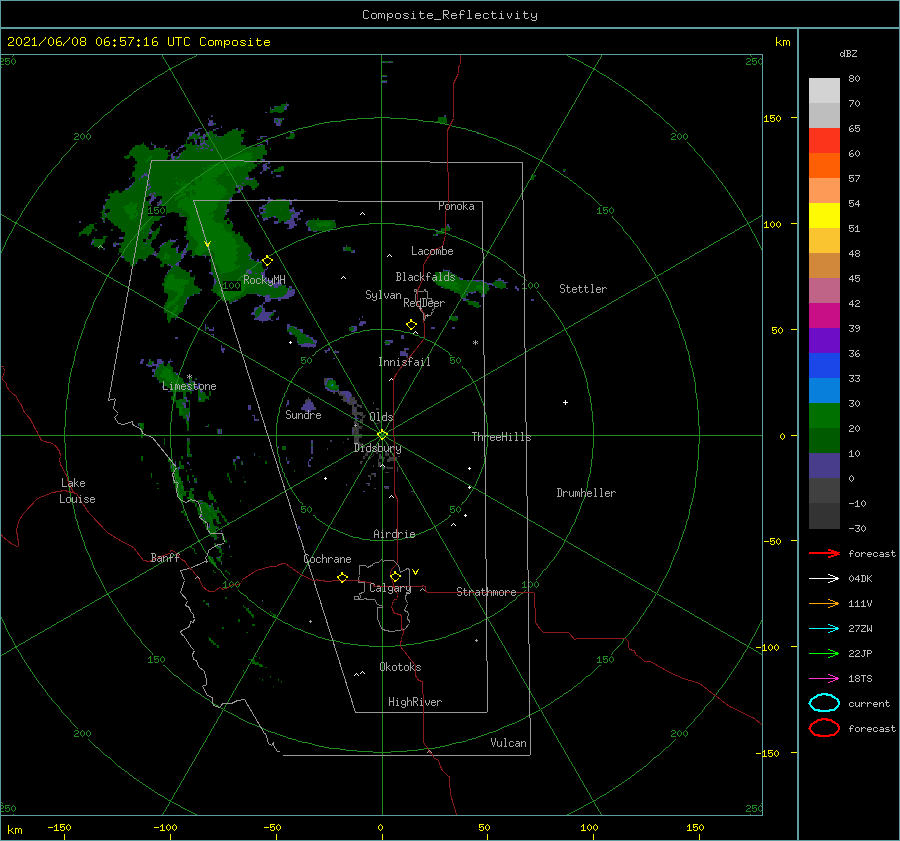
Task: Select the Drumheller label
Action: pos(586,493)
